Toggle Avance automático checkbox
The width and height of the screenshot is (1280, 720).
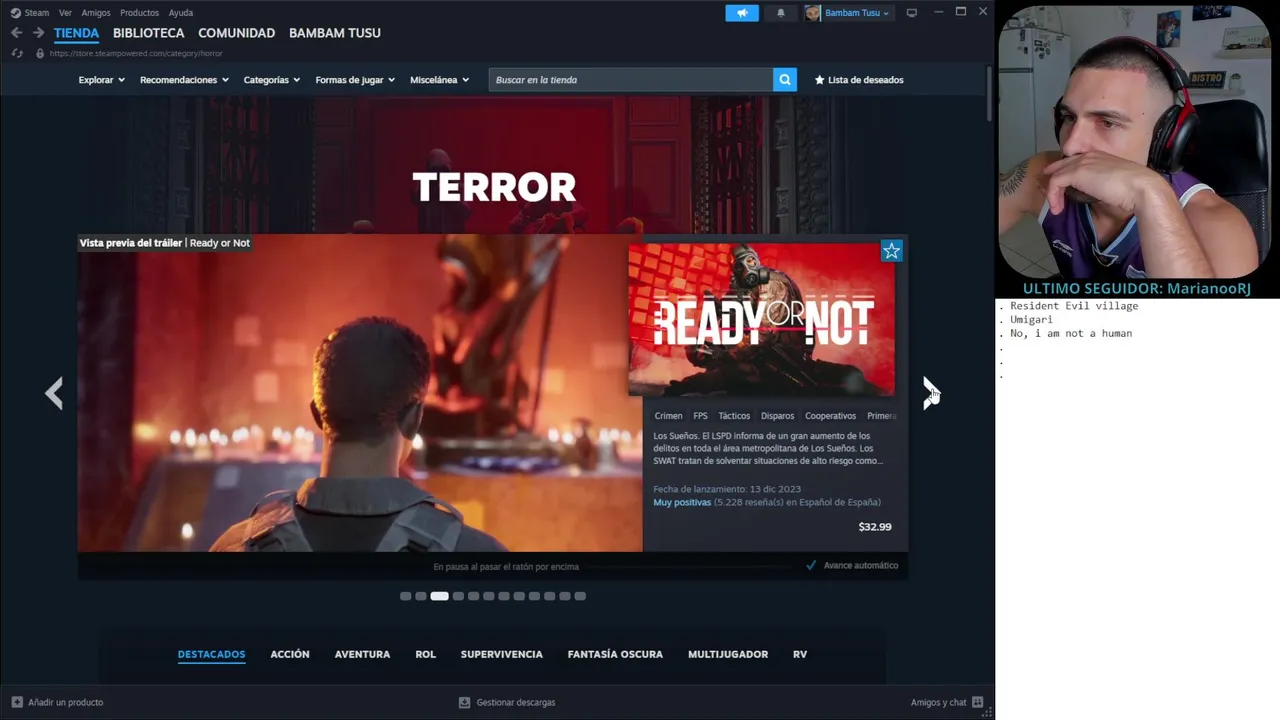pos(811,566)
